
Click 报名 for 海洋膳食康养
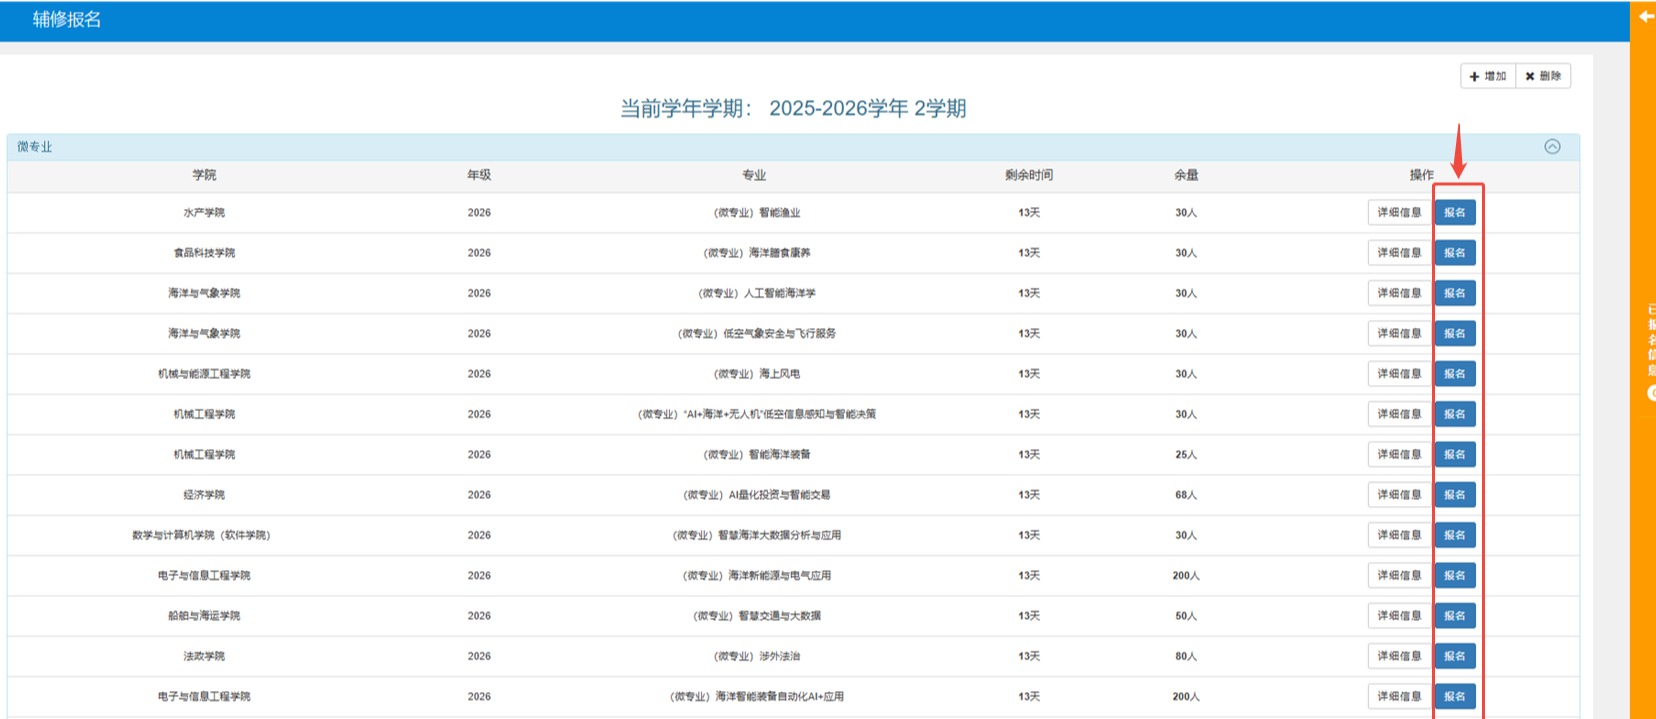click(1455, 253)
